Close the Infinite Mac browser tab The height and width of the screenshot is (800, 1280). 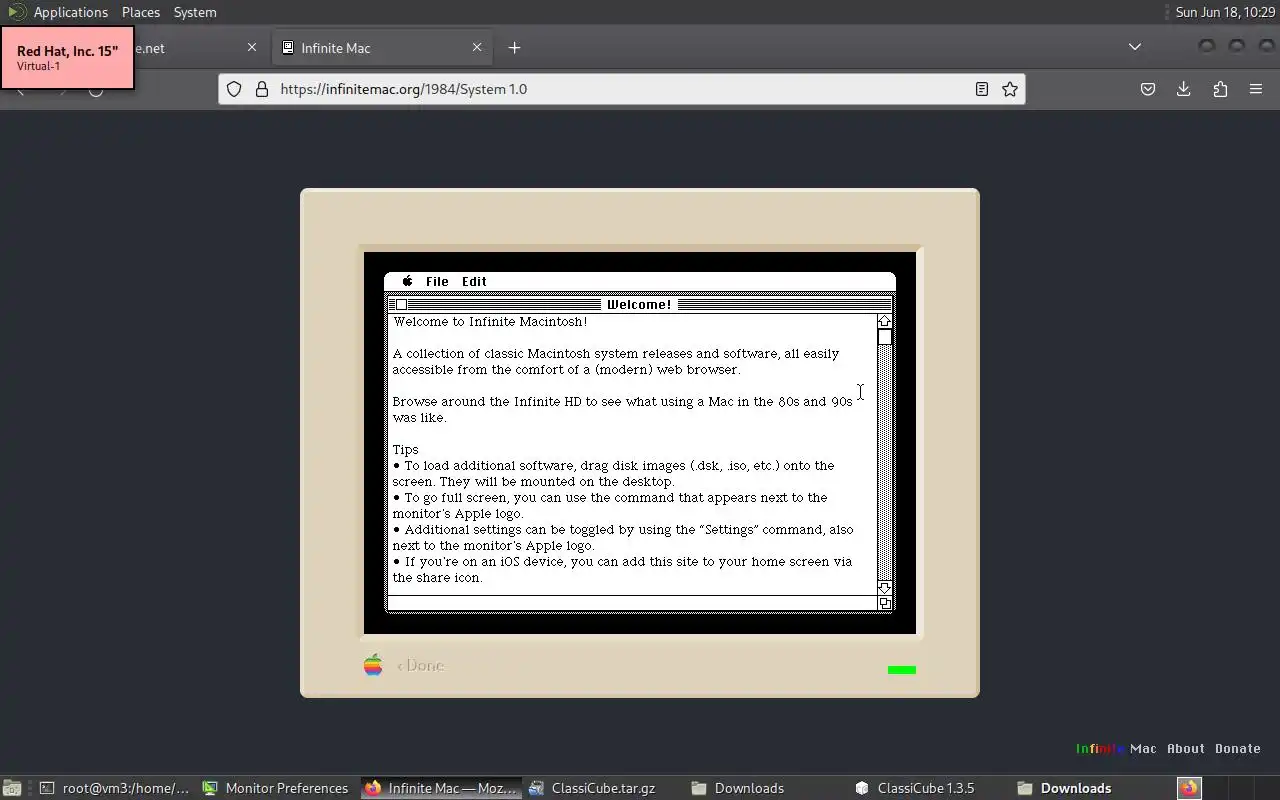click(x=477, y=47)
